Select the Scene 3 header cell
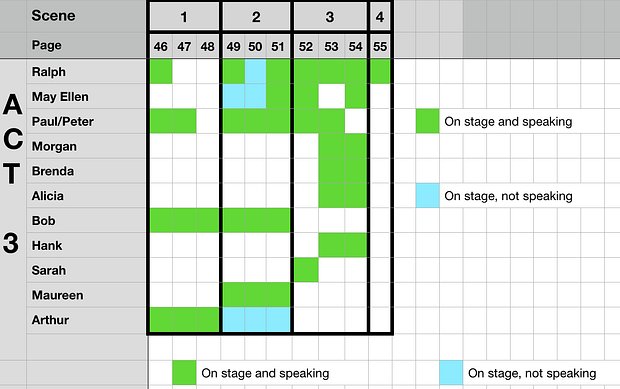The image size is (620, 389). click(330, 17)
